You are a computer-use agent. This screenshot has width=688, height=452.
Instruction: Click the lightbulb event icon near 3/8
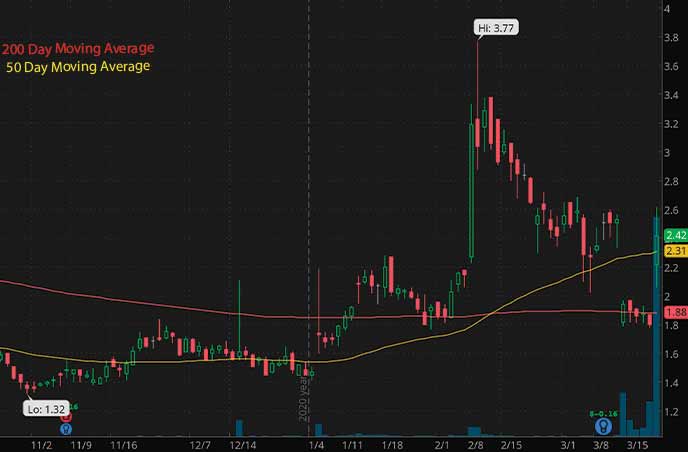pyautogui.click(x=603, y=426)
